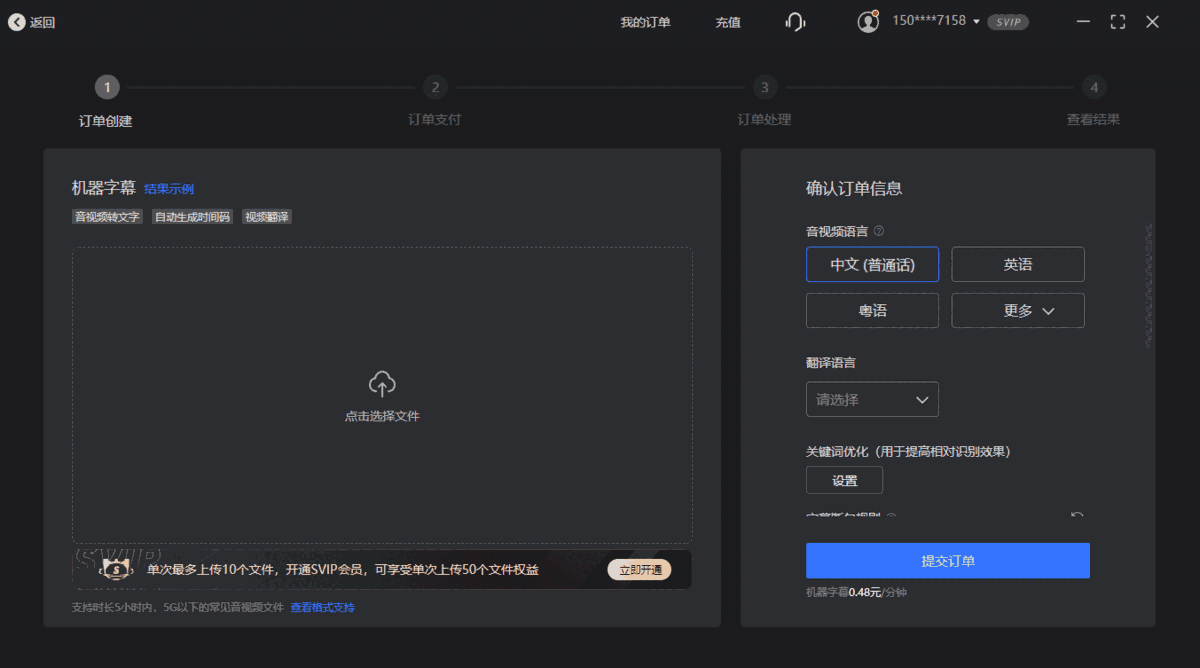Open customer service via headset icon

click(x=795, y=20)
